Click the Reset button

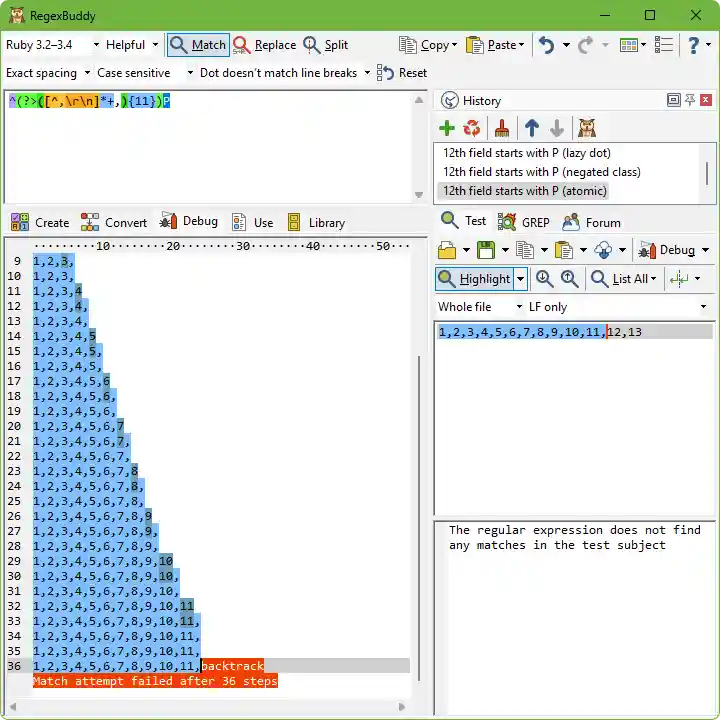(x=402, y=73)
